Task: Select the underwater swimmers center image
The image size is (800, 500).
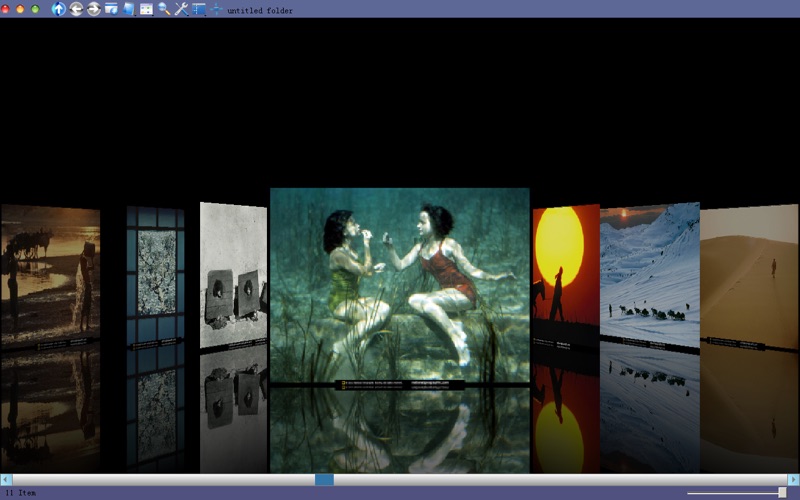Action: [x=399, y=286]
